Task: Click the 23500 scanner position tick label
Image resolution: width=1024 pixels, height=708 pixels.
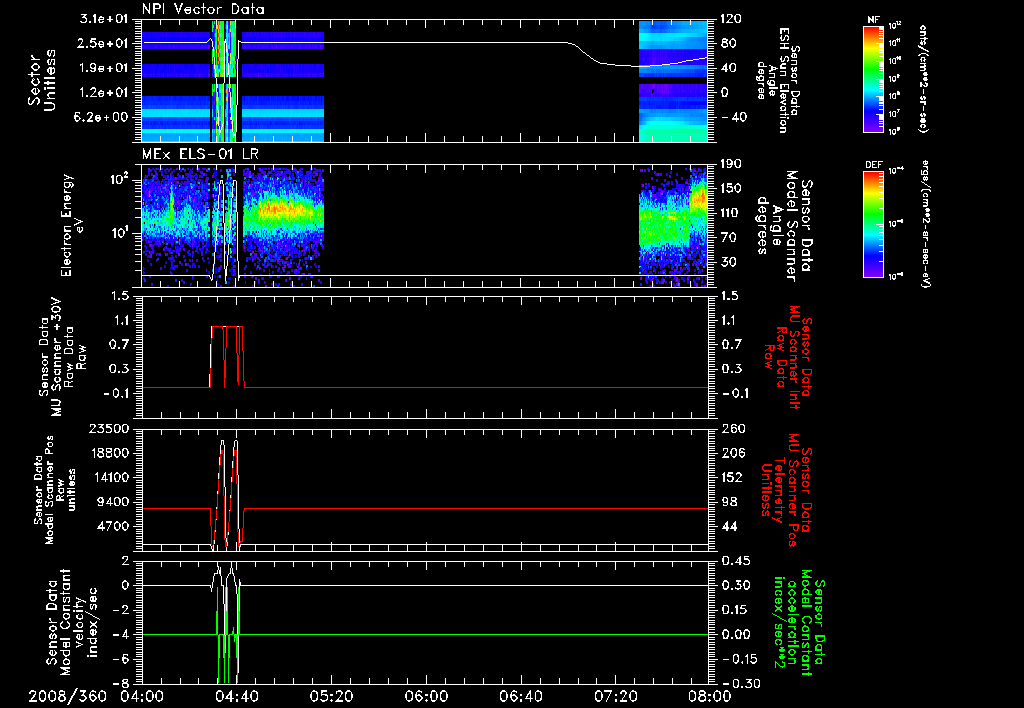Action: [110, 429]
